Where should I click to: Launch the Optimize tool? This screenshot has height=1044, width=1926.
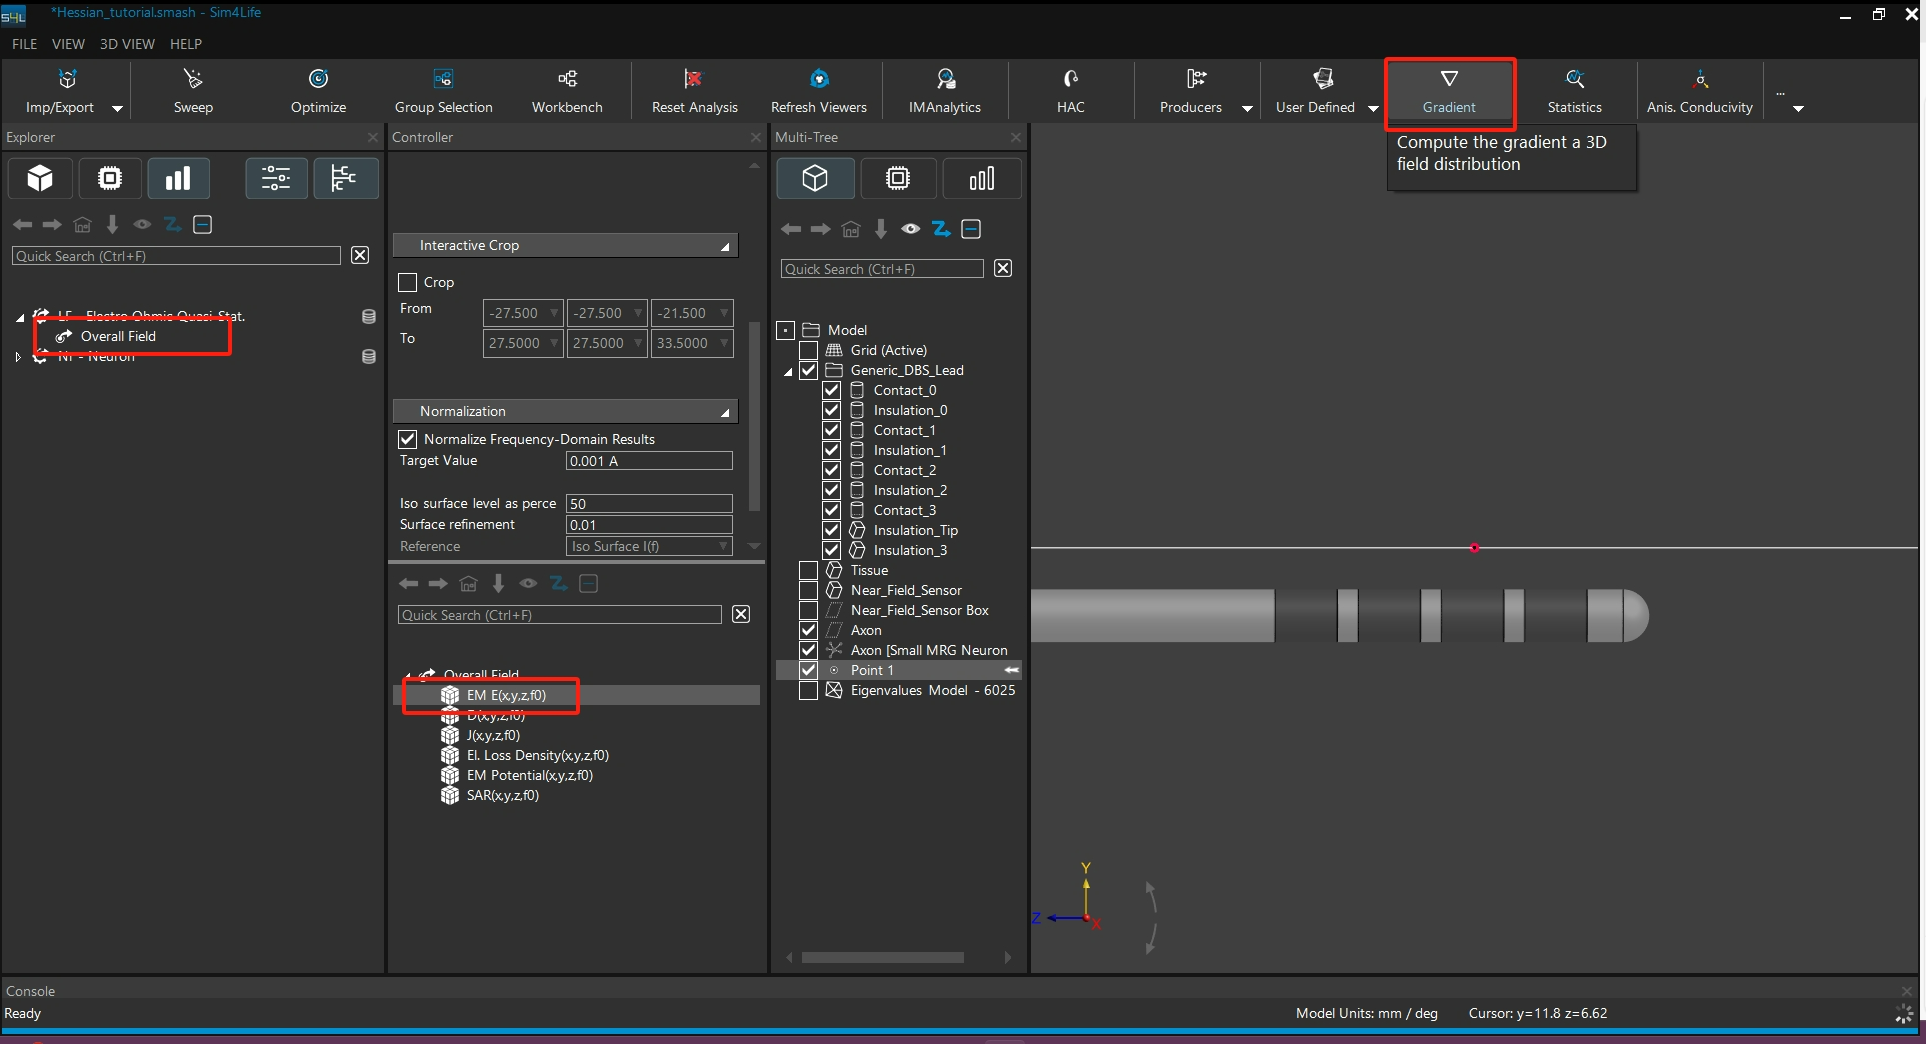[x=318, y=80]
